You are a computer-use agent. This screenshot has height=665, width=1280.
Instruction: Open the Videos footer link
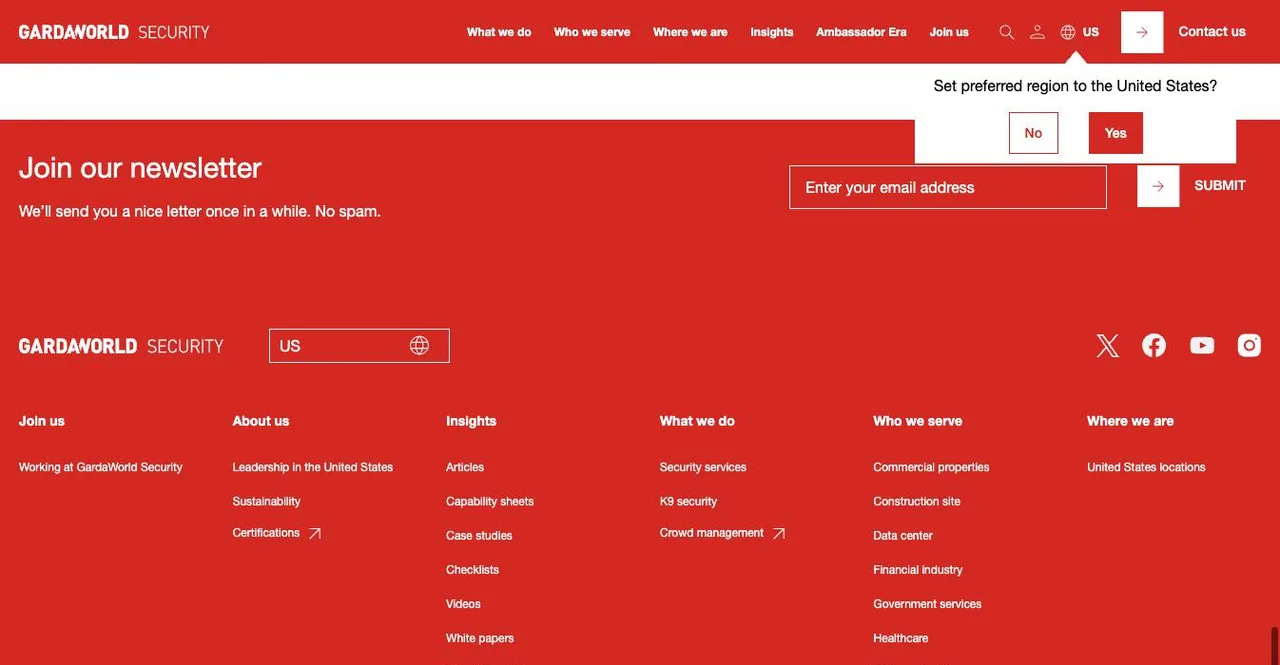[463, 603]
